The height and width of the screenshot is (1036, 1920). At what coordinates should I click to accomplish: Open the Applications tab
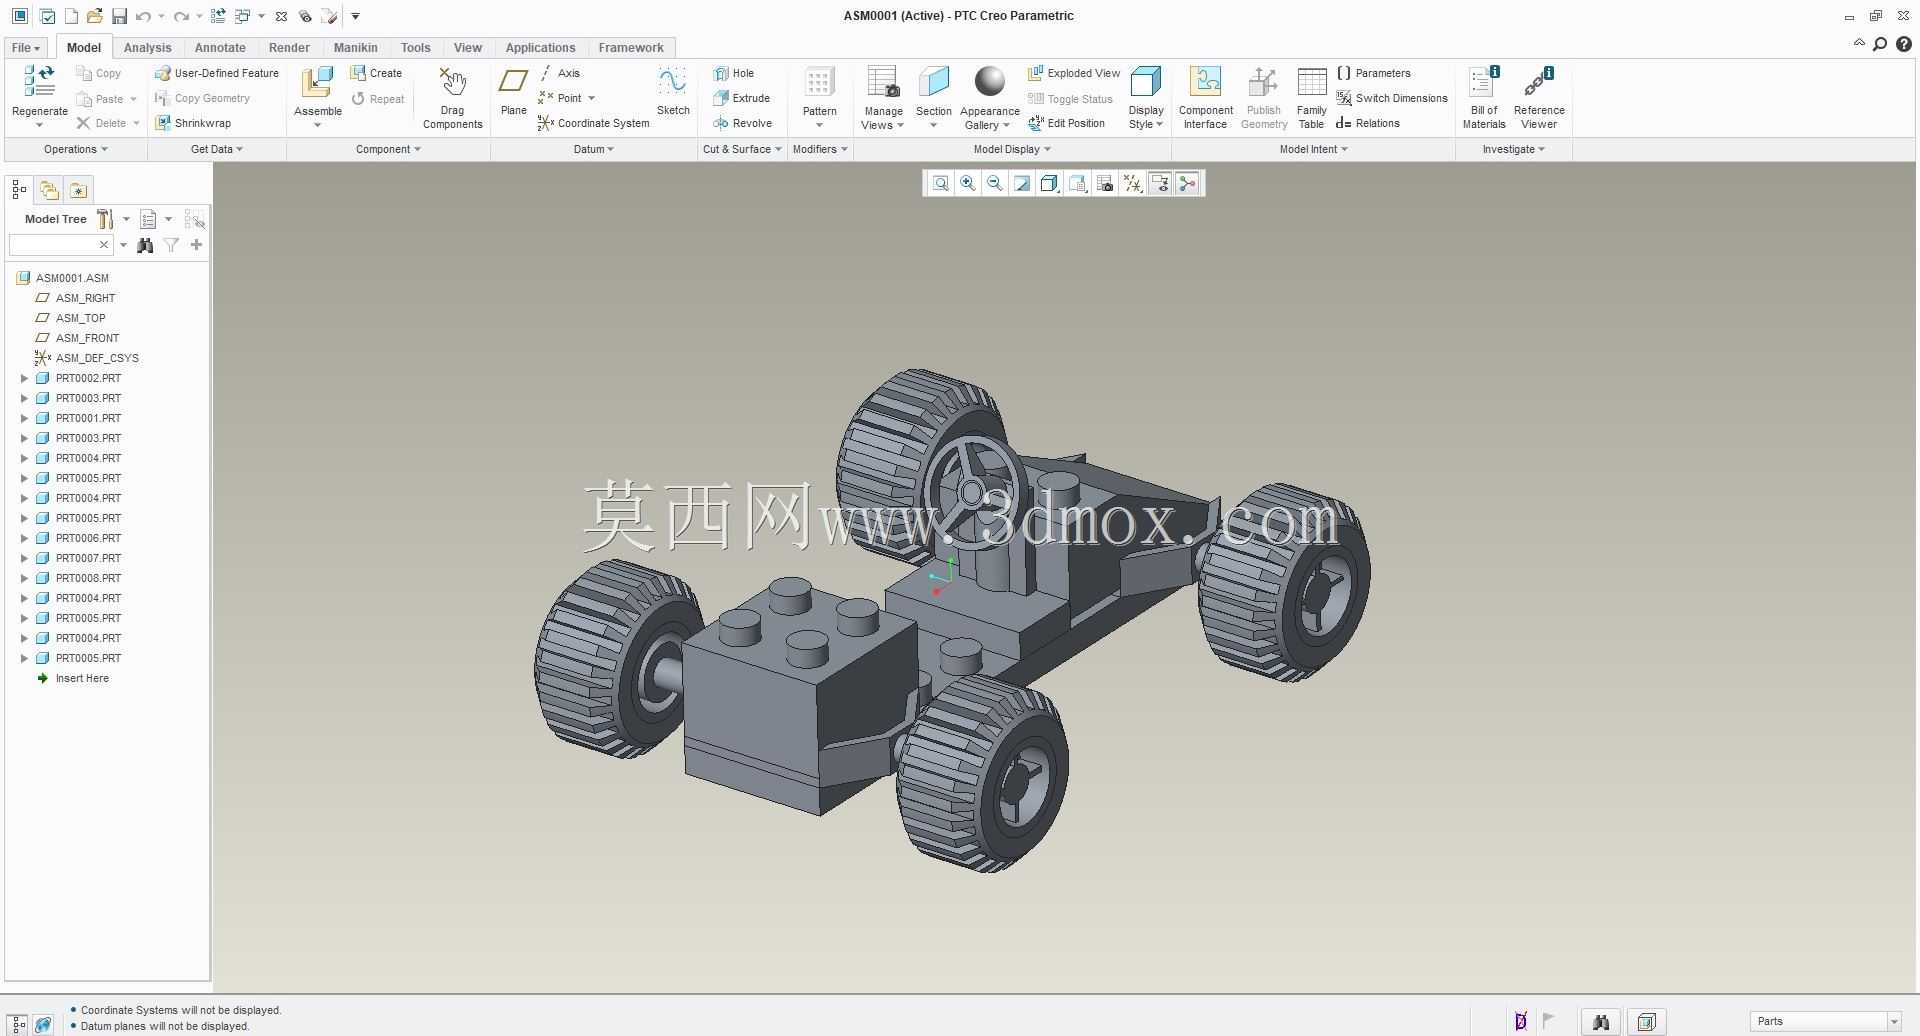coord(540,47)
